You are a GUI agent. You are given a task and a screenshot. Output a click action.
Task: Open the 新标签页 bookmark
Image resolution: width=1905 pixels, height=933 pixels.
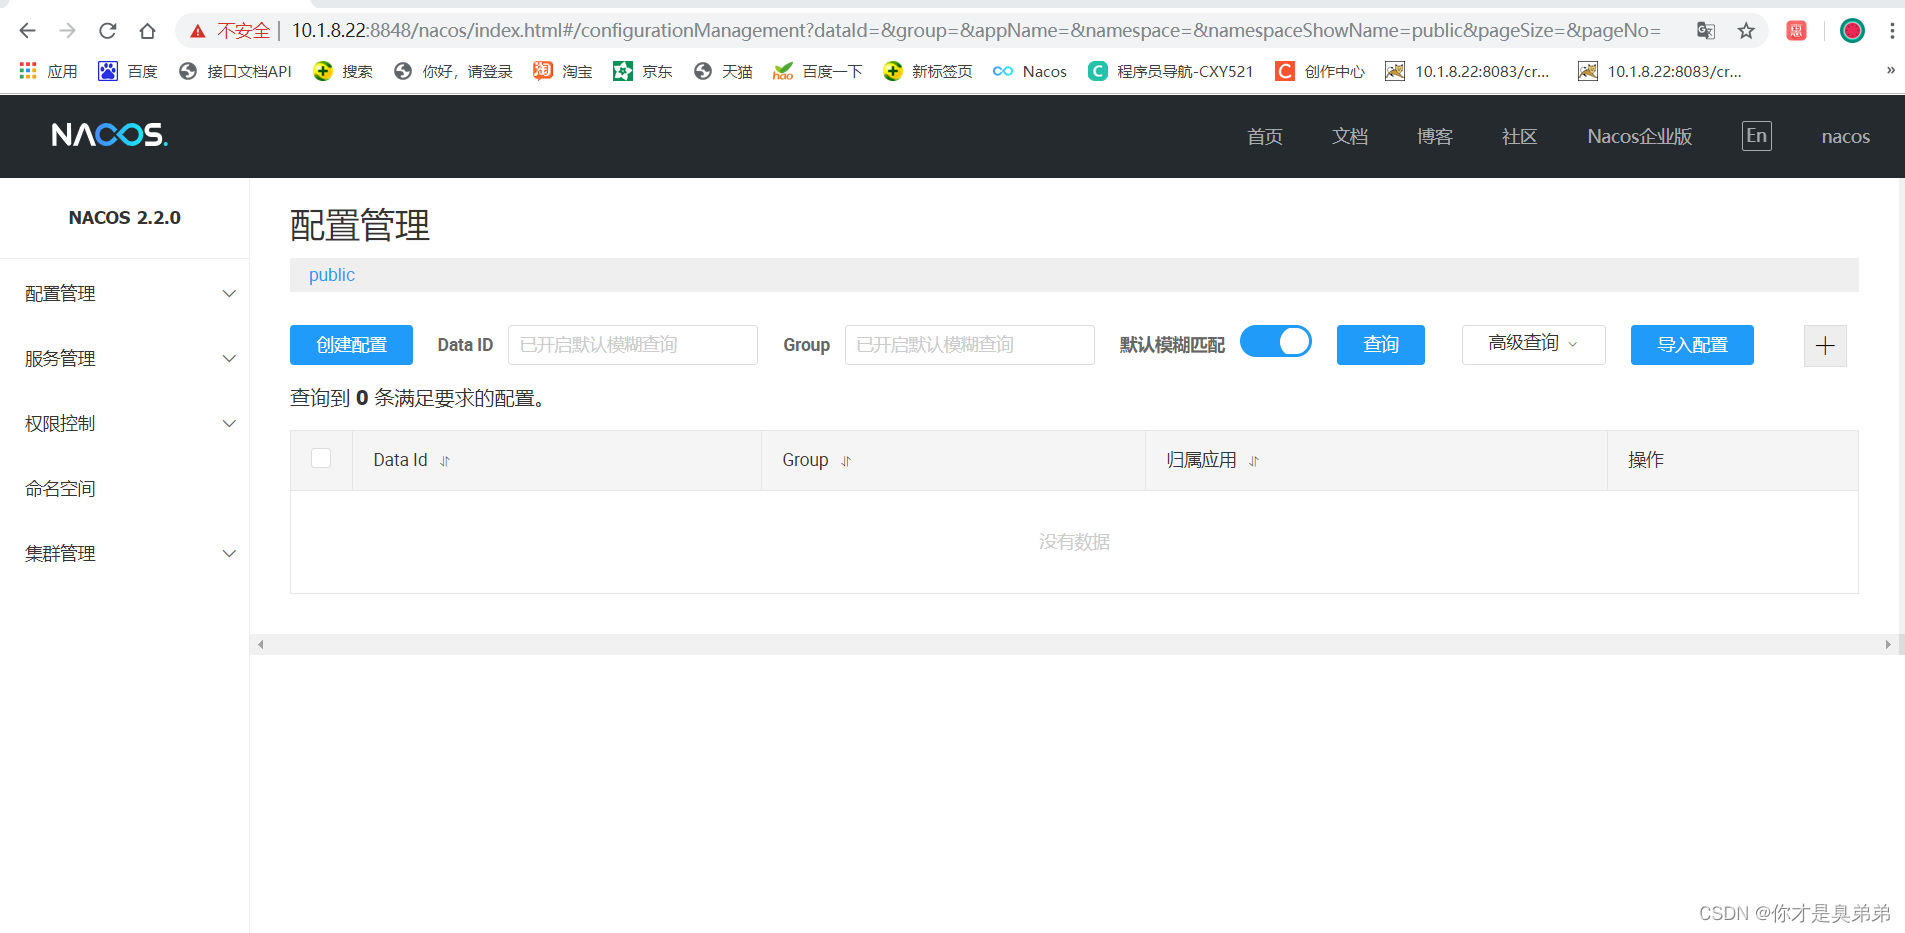[928, 71]
